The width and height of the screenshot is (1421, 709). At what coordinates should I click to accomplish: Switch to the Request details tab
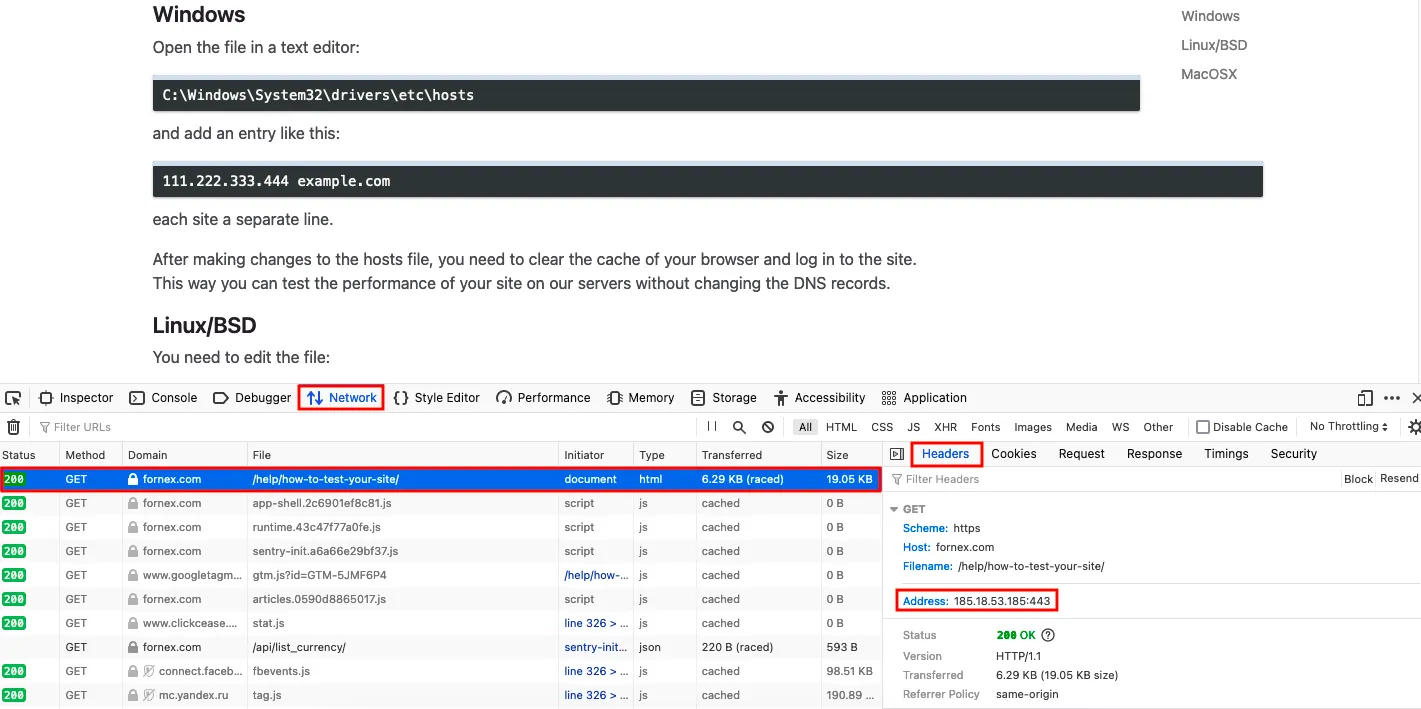point(1082,454)
